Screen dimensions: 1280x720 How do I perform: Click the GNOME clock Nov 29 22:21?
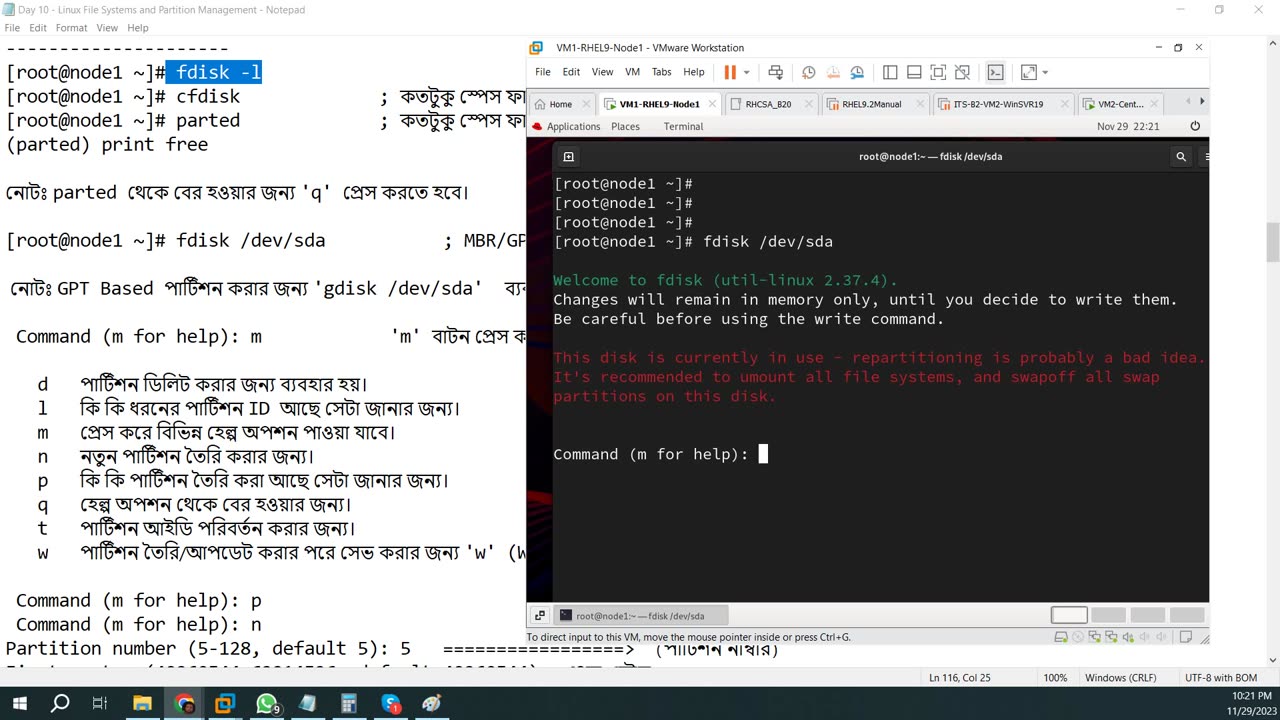1128,127
